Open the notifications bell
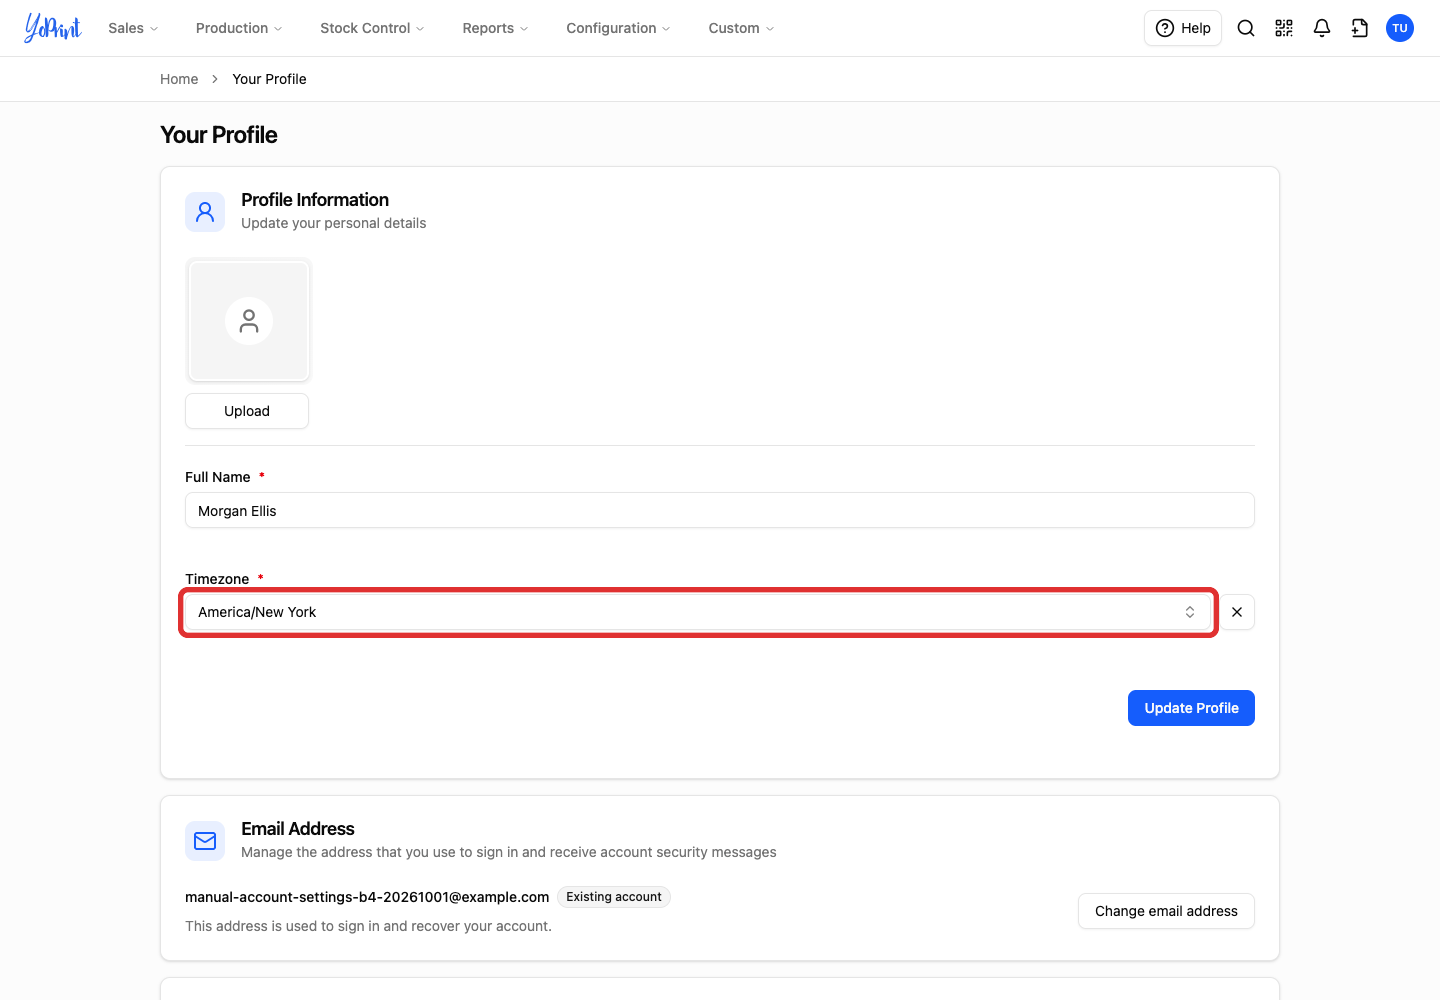The image size is (1440, 1000). [x=1322, y=28]
